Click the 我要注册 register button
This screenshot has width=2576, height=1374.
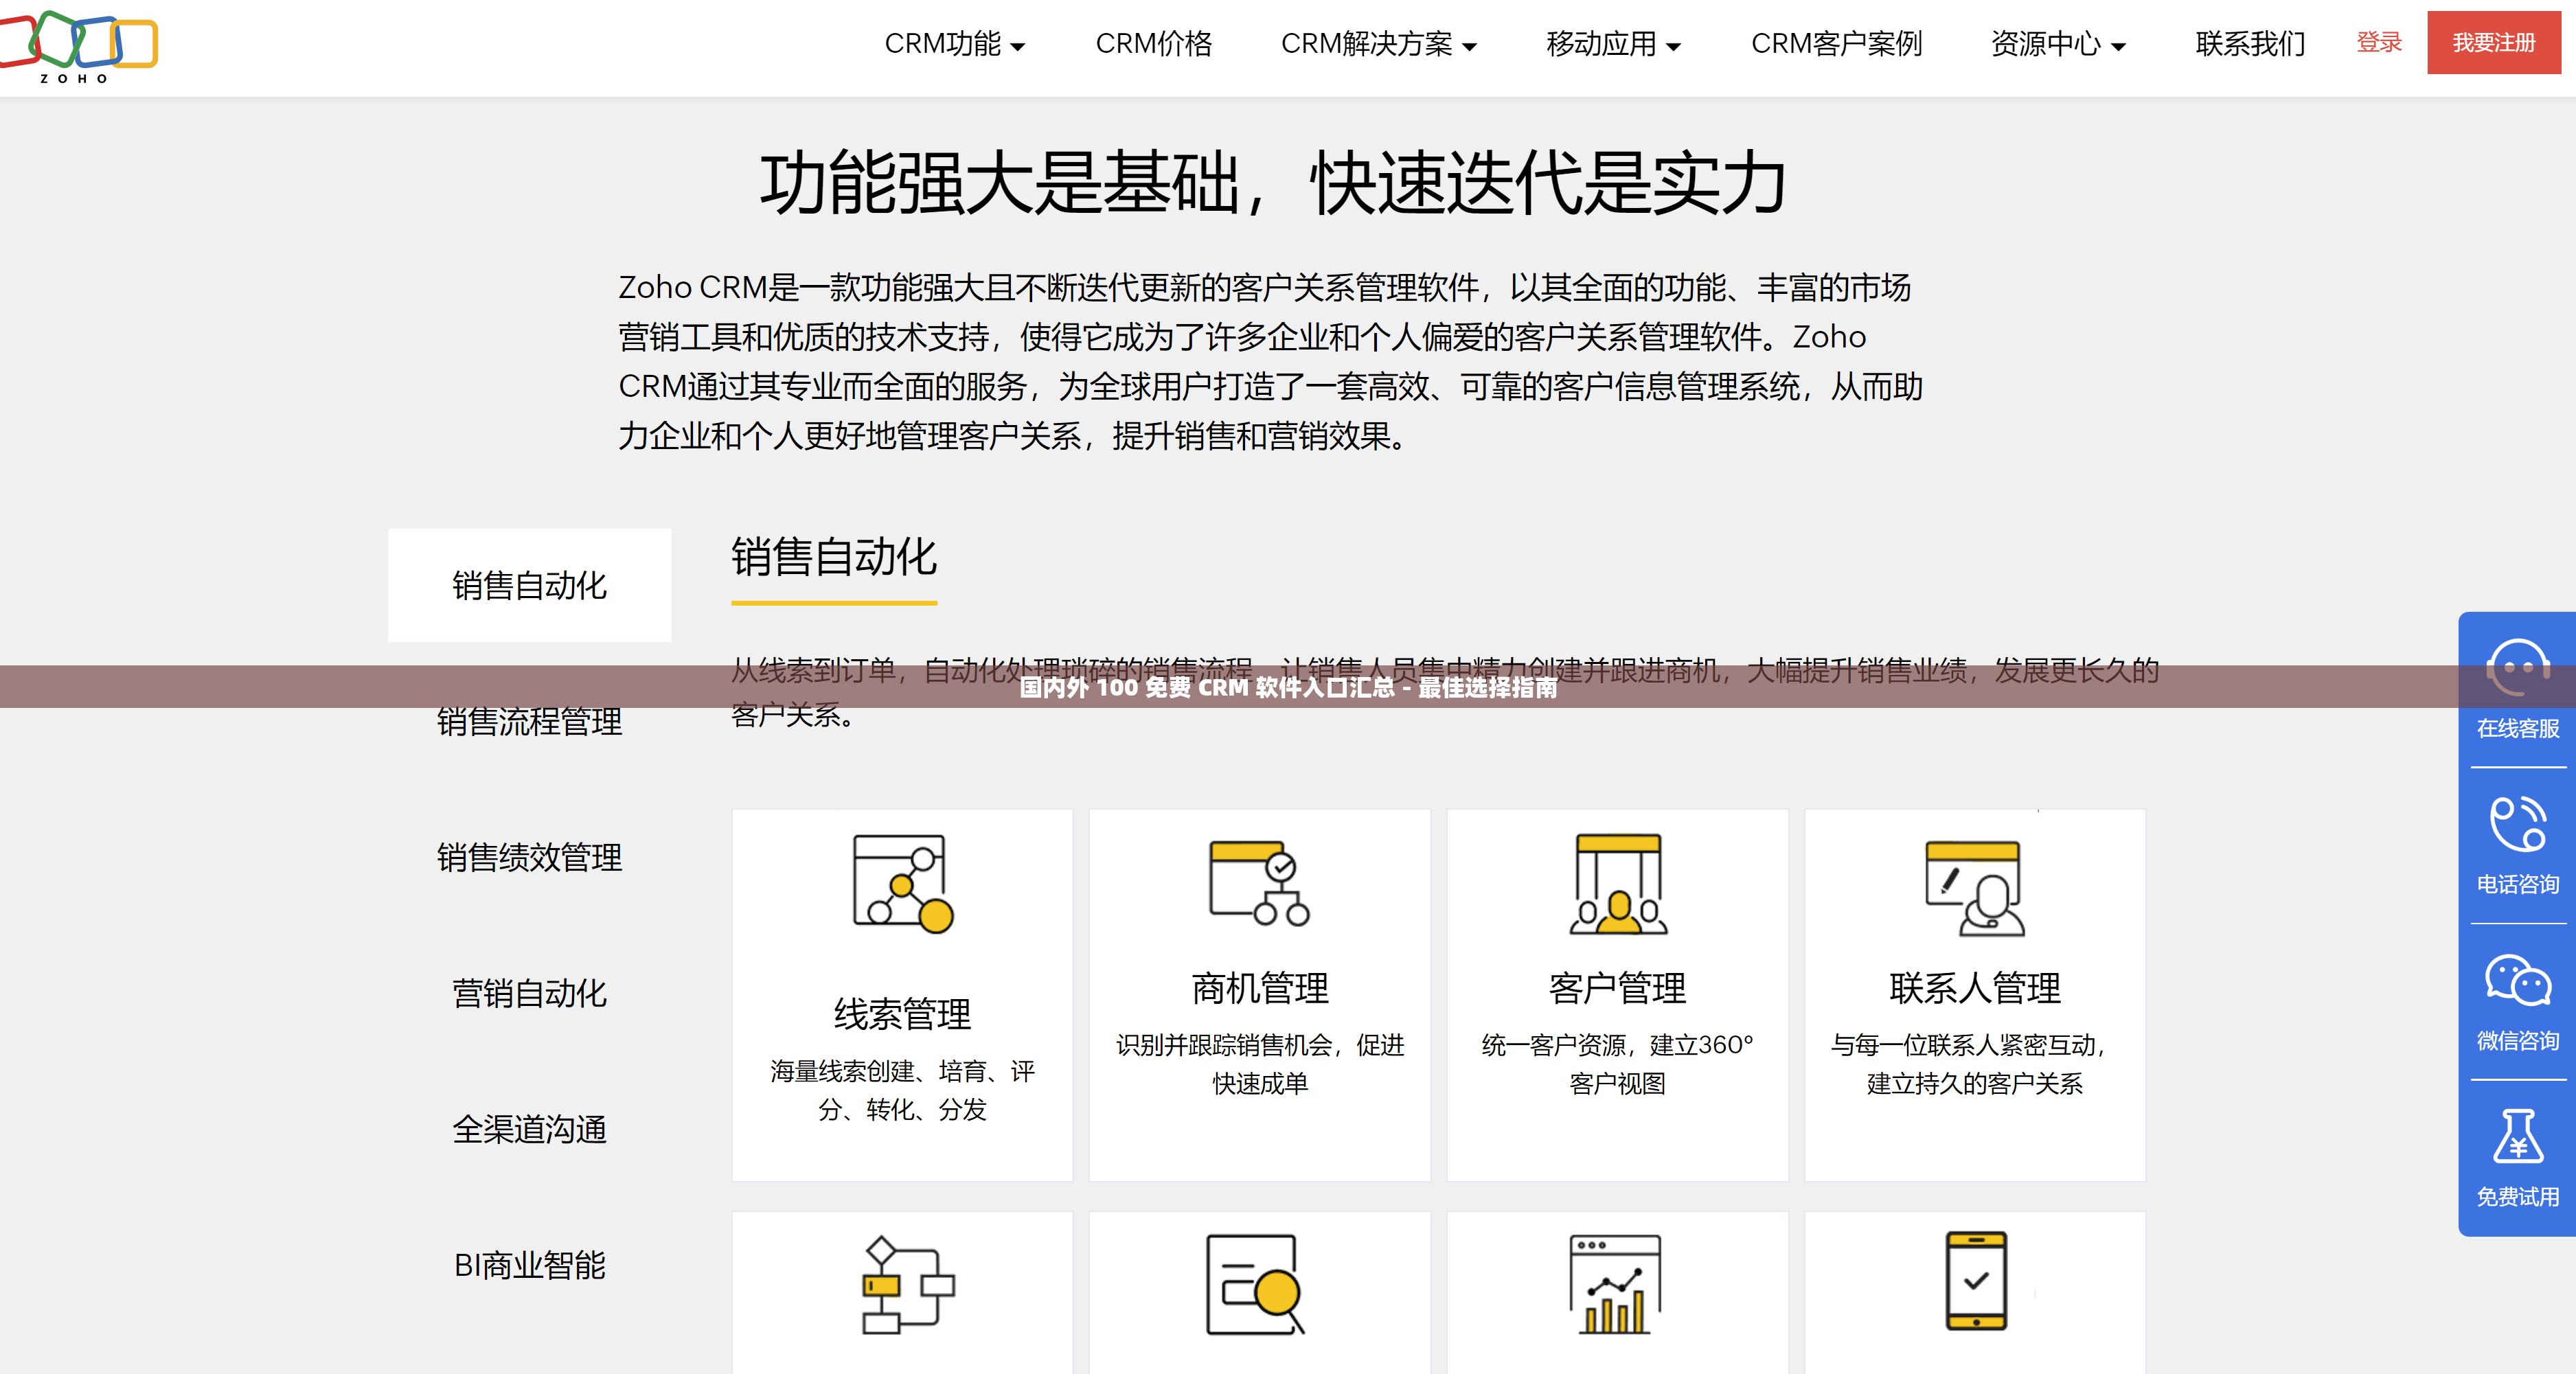[2493, 42]
